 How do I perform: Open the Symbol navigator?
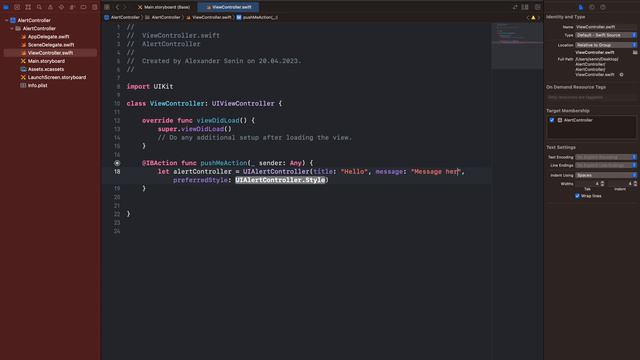point(28,7)
